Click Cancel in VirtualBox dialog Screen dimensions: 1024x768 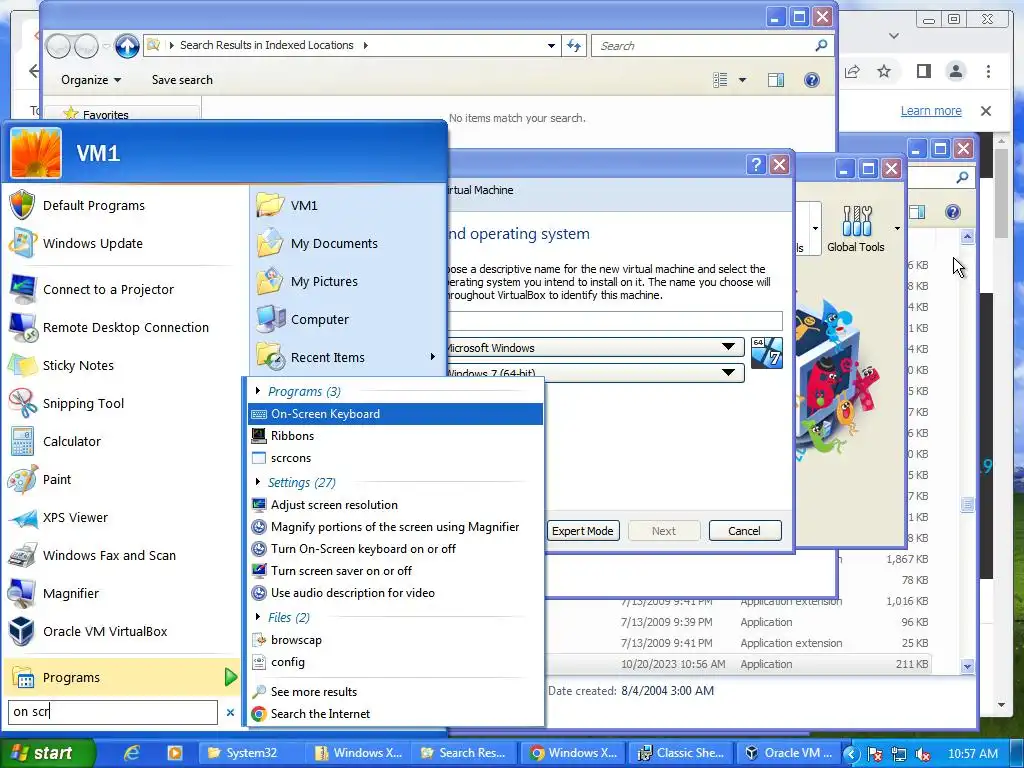click(x=744, y=531)
